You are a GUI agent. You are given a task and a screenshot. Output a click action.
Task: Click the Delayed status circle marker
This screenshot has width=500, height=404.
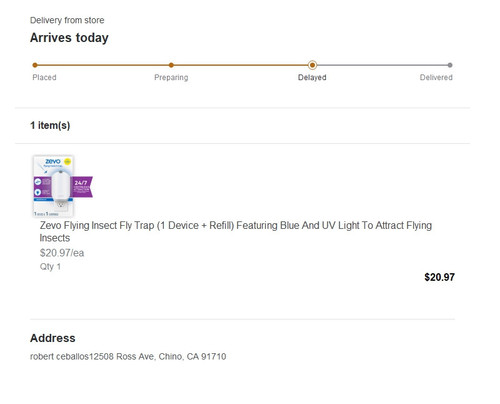(x=312, y=65)
